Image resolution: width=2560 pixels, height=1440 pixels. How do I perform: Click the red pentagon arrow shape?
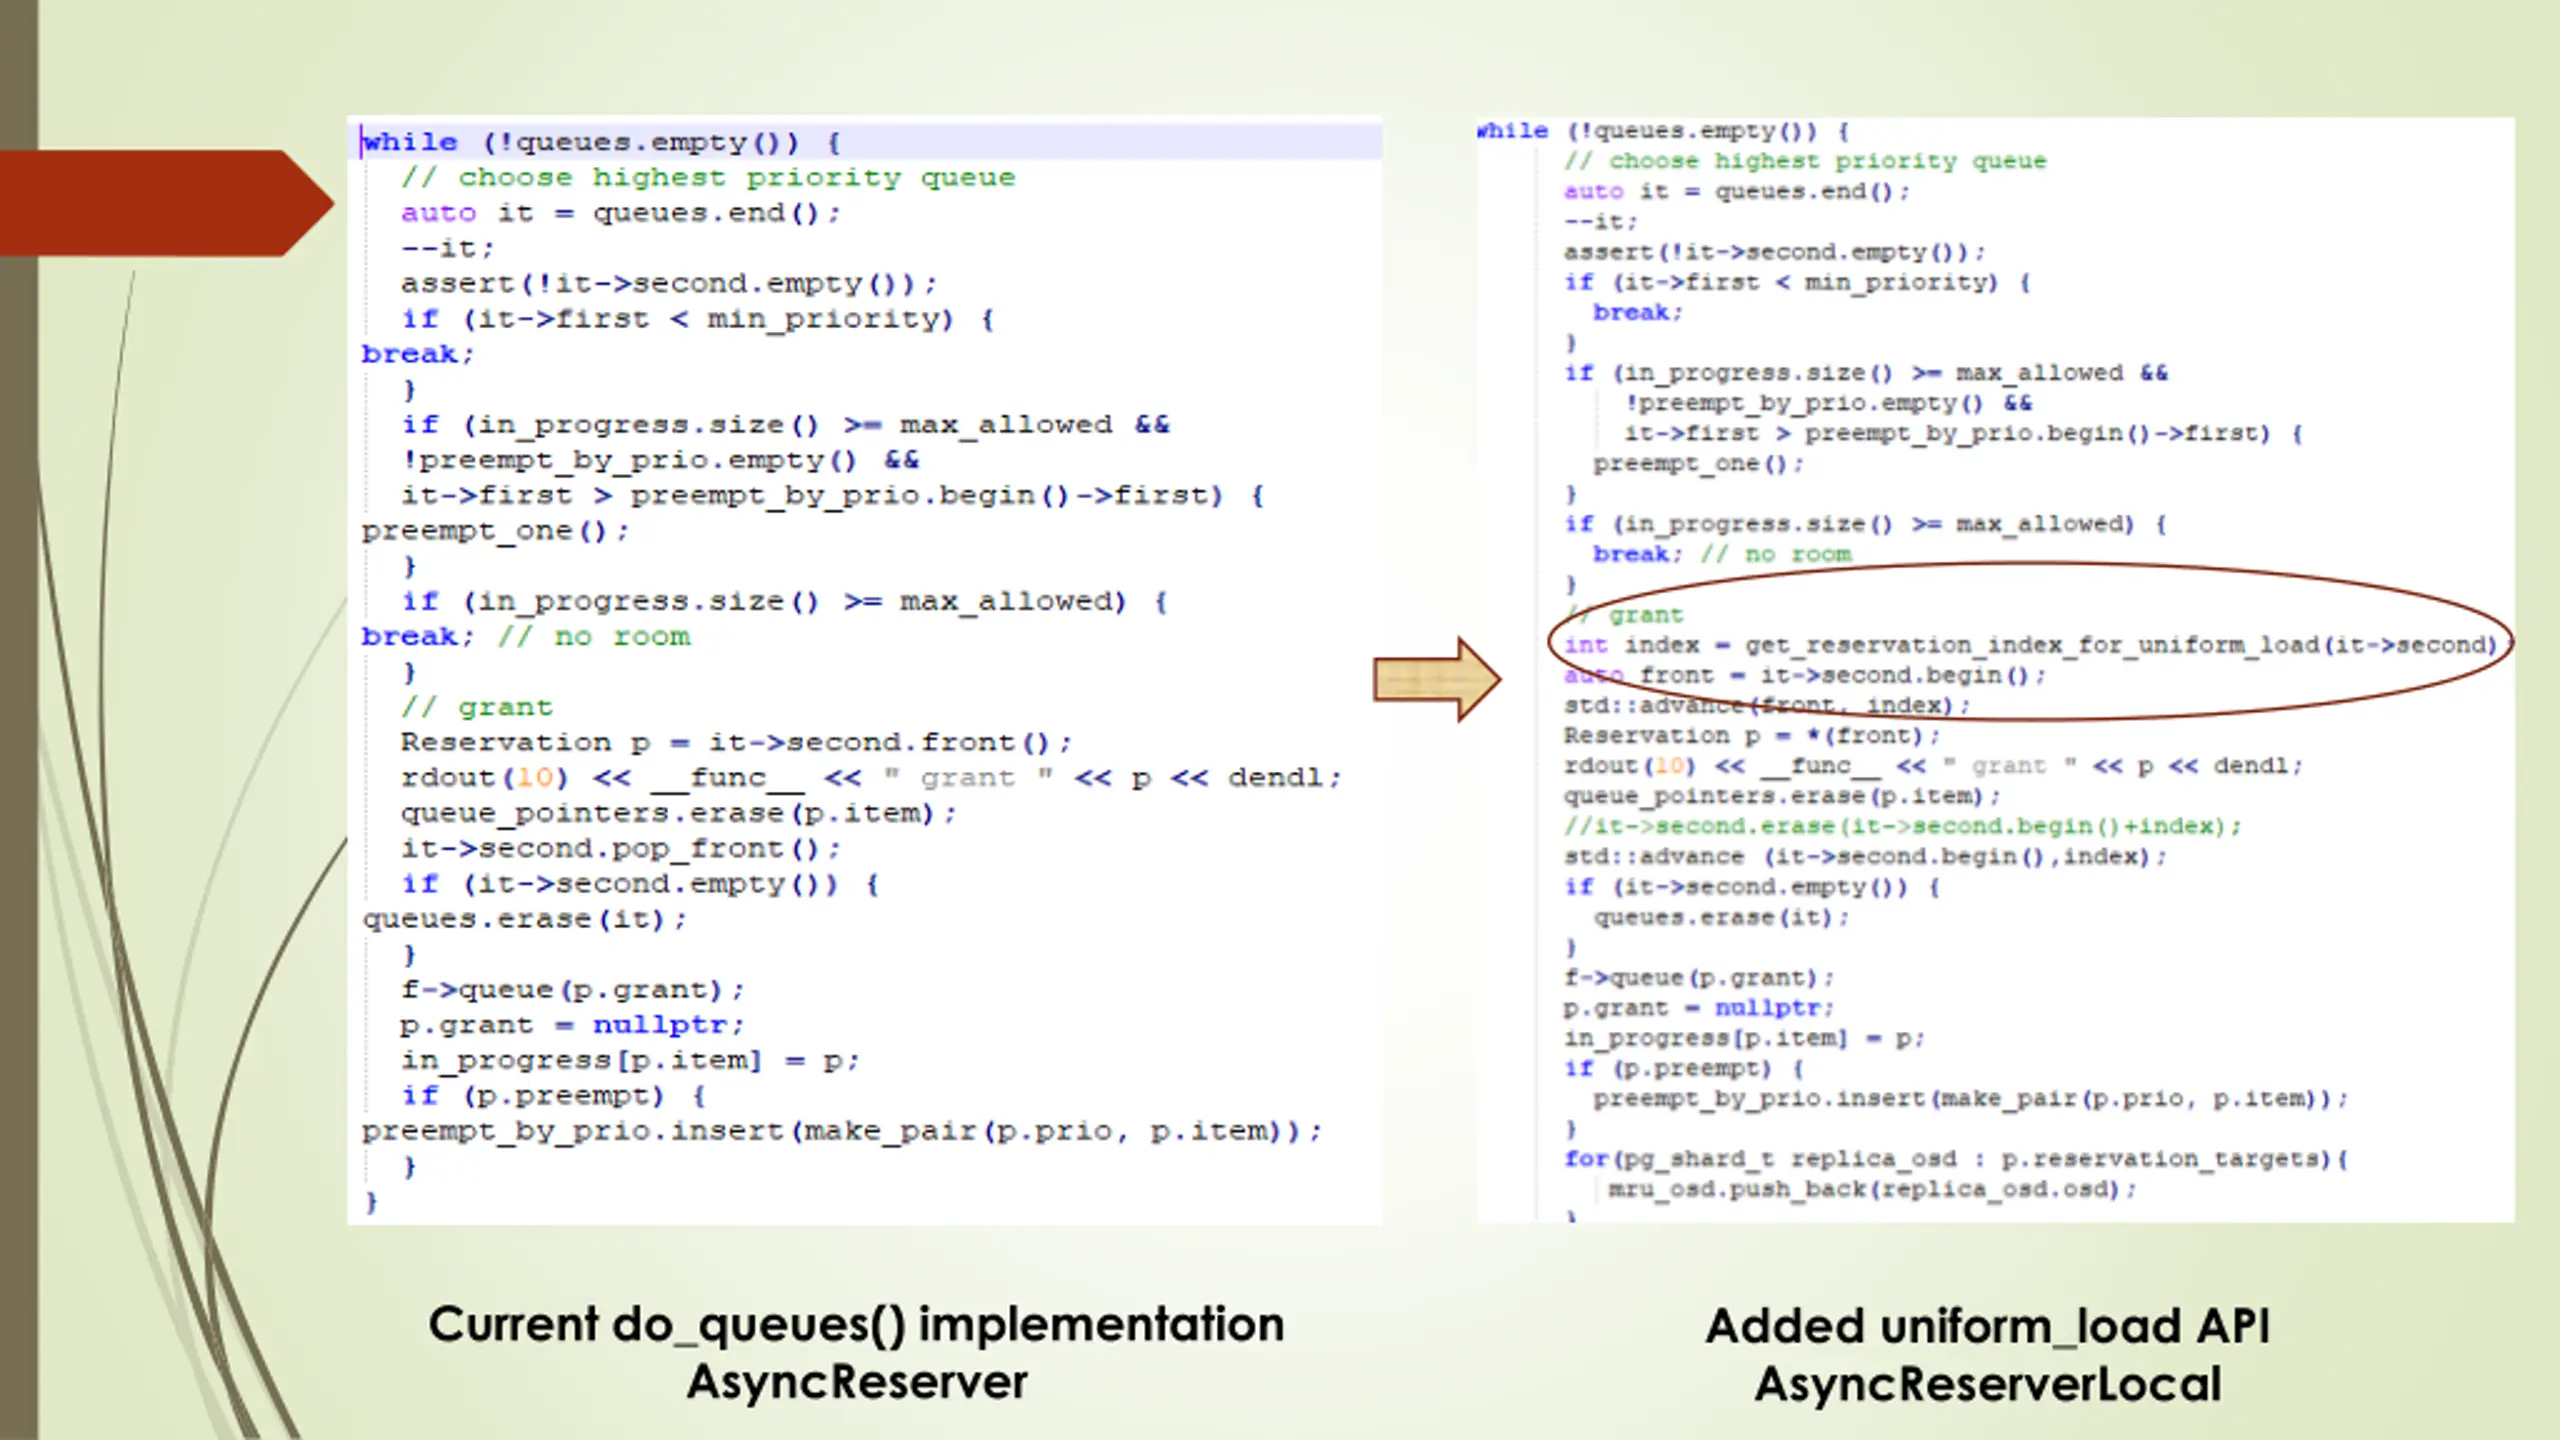pyautogui.click(x=165, y=203)
